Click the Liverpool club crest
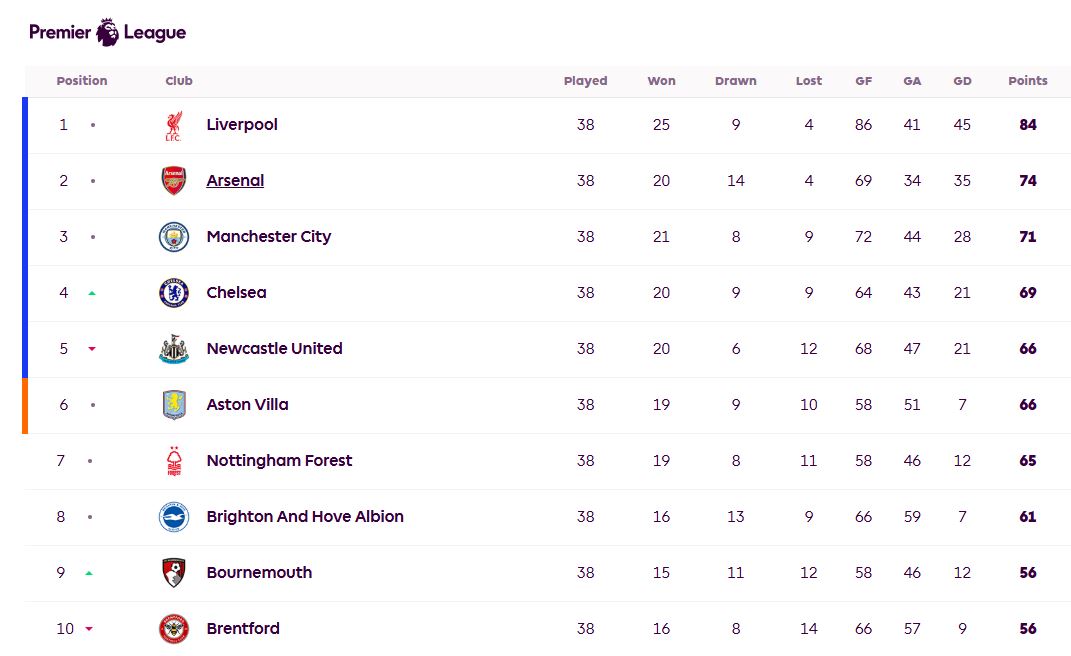Screen dimensions: 1071x656 (x=173, y=125)
